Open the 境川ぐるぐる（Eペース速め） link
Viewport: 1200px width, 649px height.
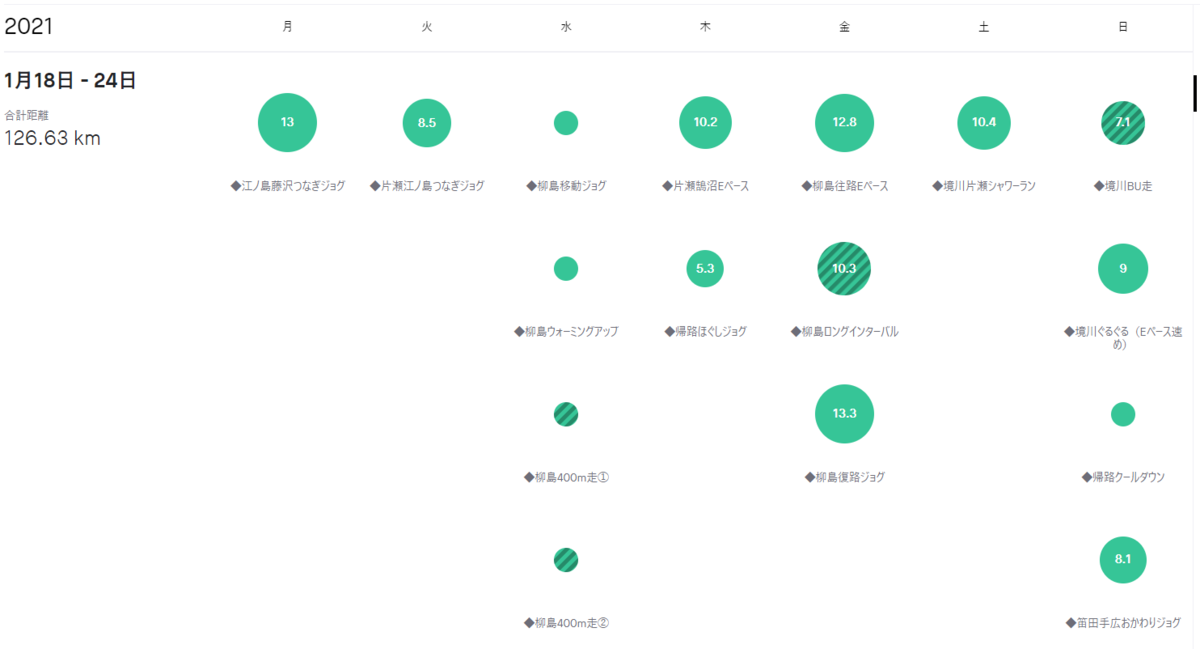click(1123, 337)
